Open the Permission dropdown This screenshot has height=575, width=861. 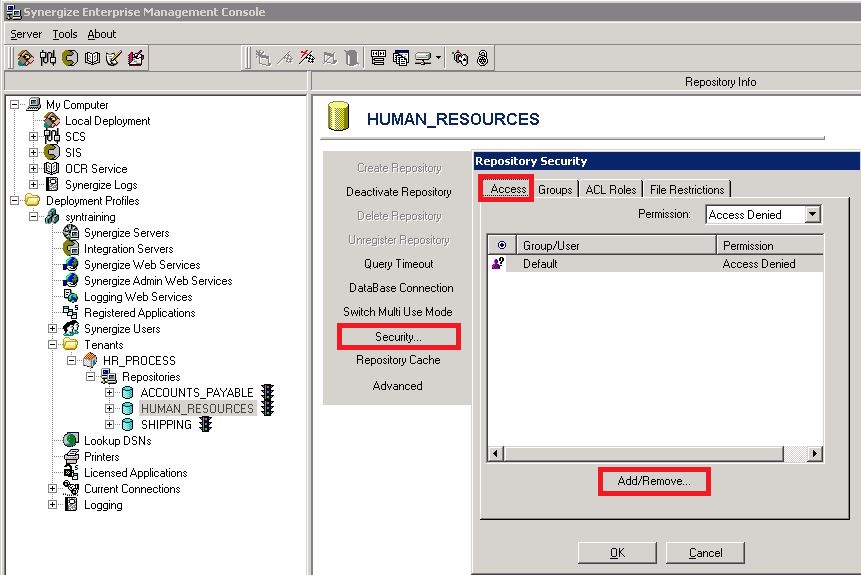(813, 214)
